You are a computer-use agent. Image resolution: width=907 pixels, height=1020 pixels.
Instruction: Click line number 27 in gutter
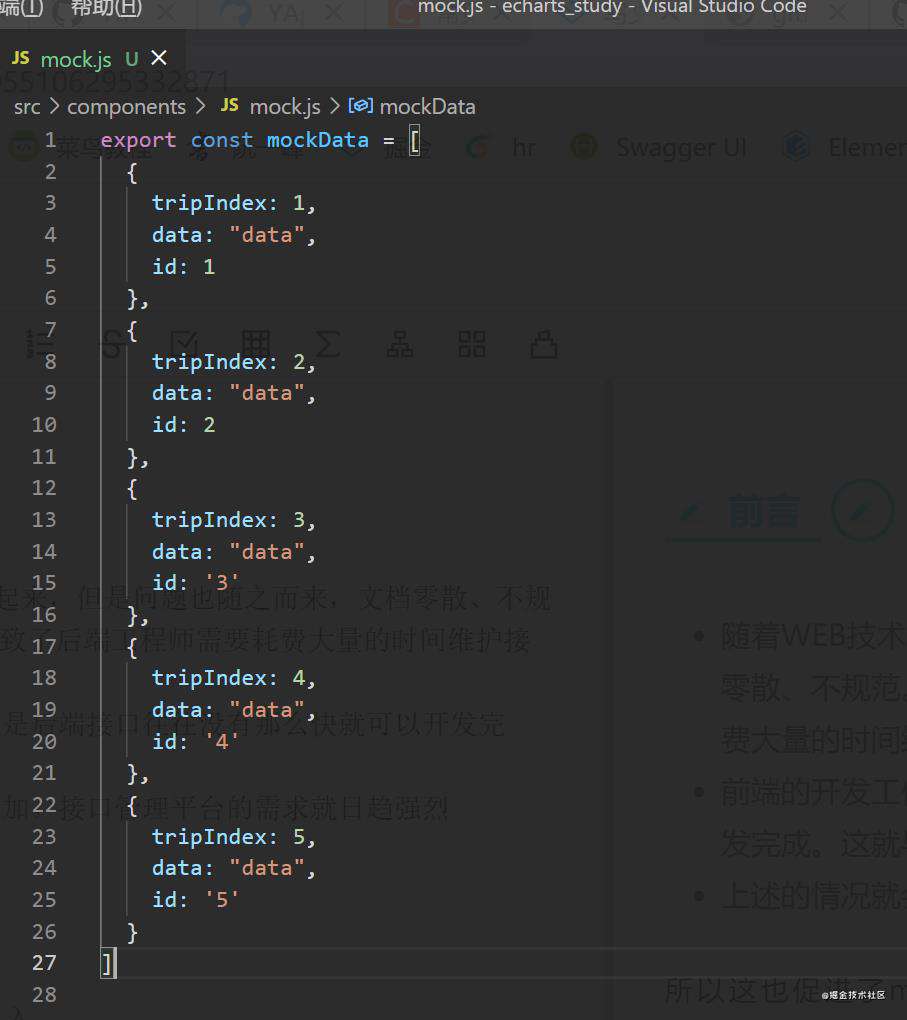click(44, 963)
